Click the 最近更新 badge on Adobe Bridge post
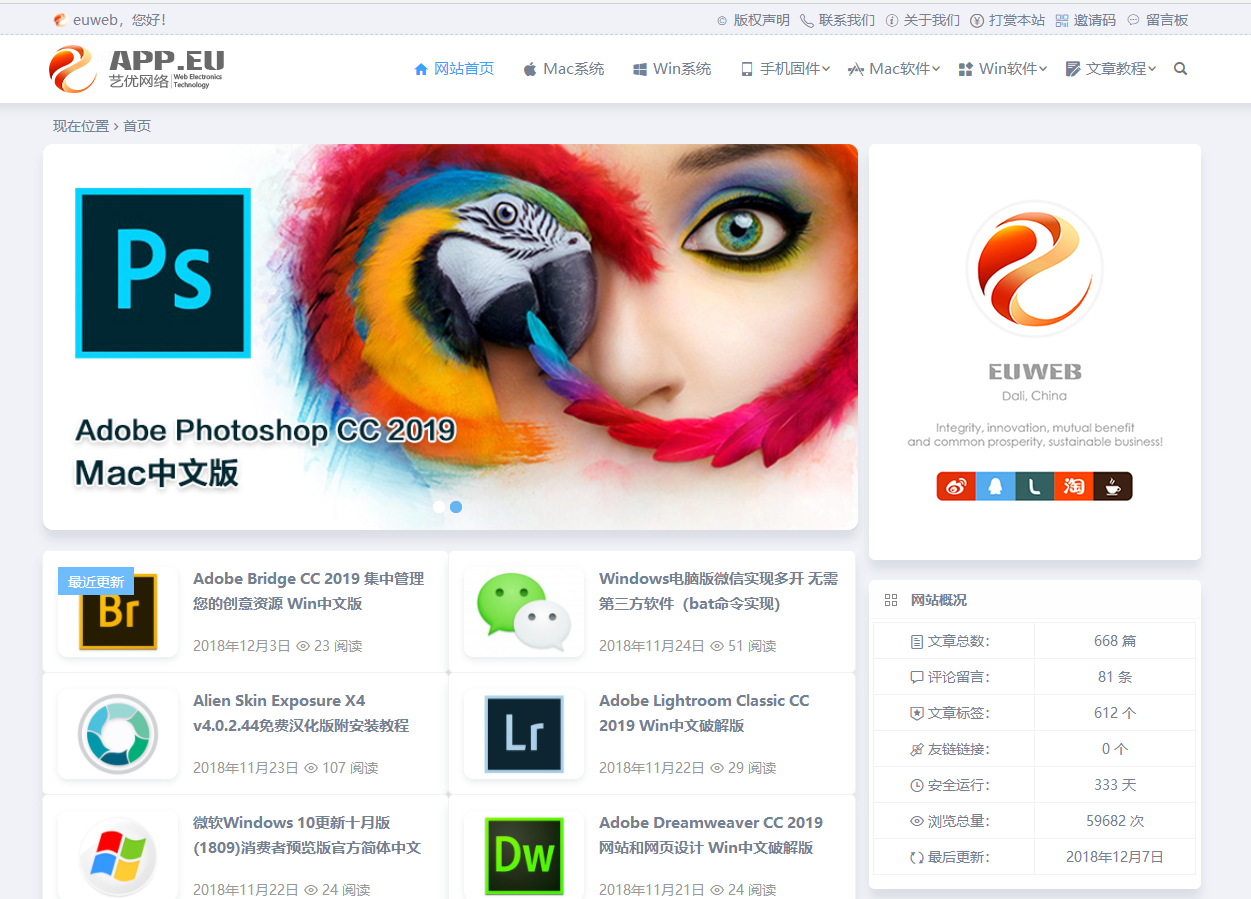Viewport: 1251px width, 899px height. [x=95, y=581]
